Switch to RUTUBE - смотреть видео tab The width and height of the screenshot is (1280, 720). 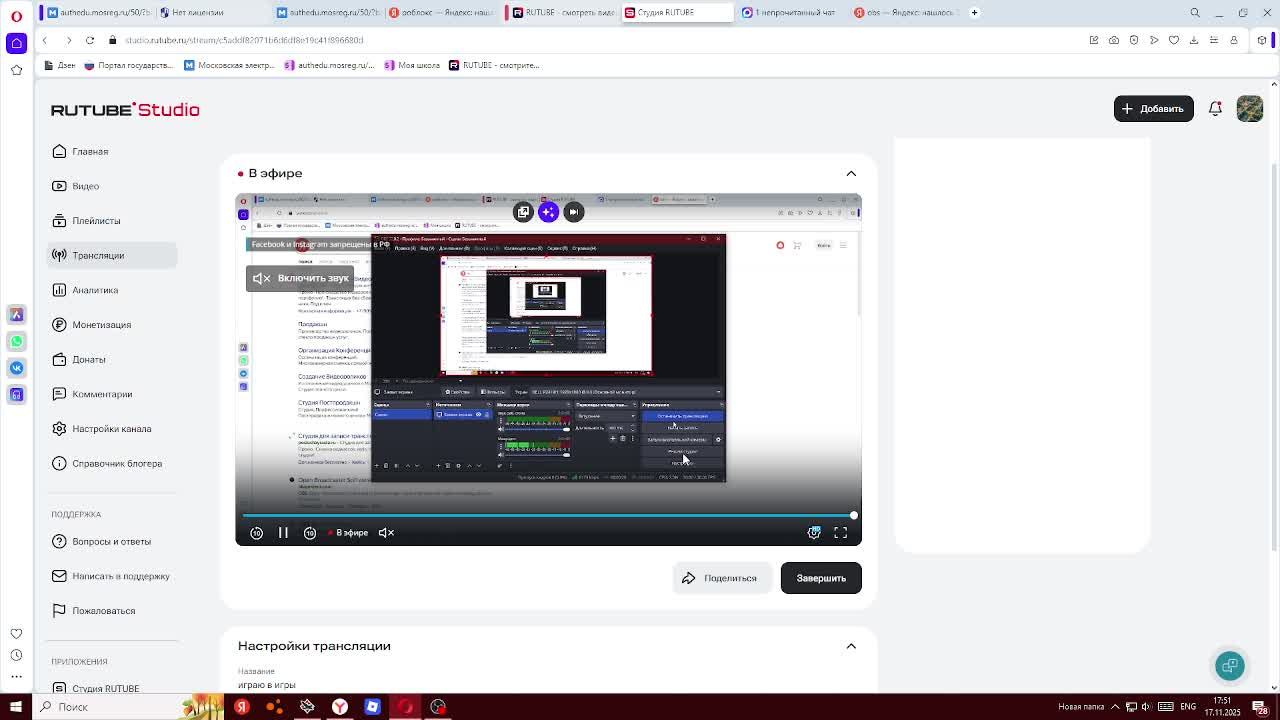[562, 12]
